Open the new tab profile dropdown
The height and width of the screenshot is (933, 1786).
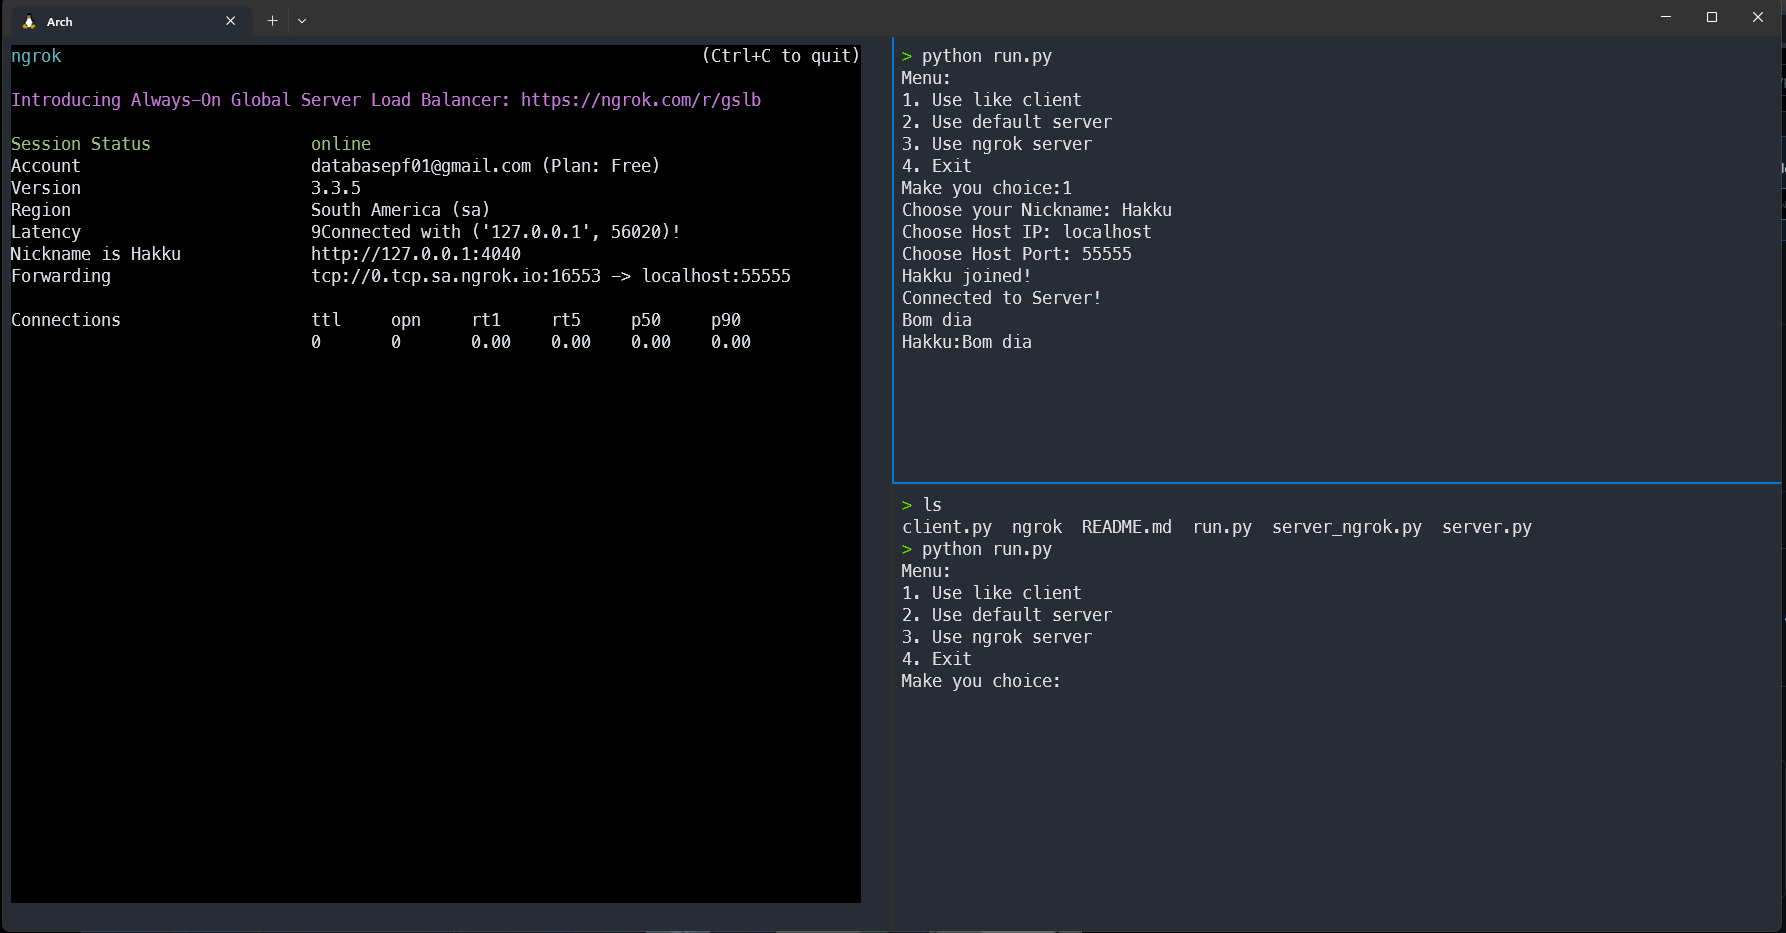tap(302, 20)
